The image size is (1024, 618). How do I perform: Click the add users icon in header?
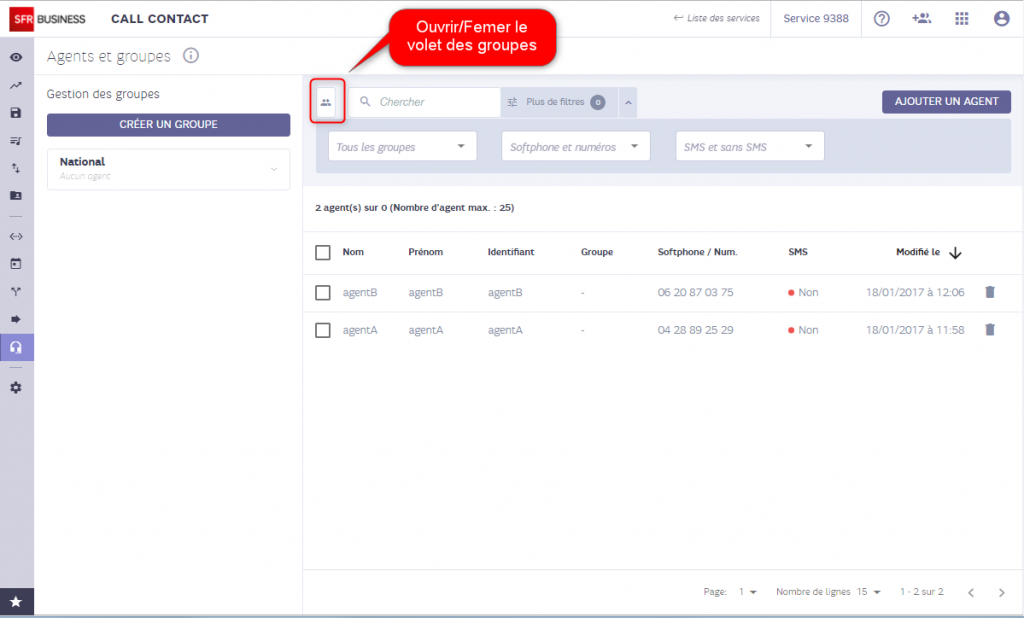click(x=921, y=19)
